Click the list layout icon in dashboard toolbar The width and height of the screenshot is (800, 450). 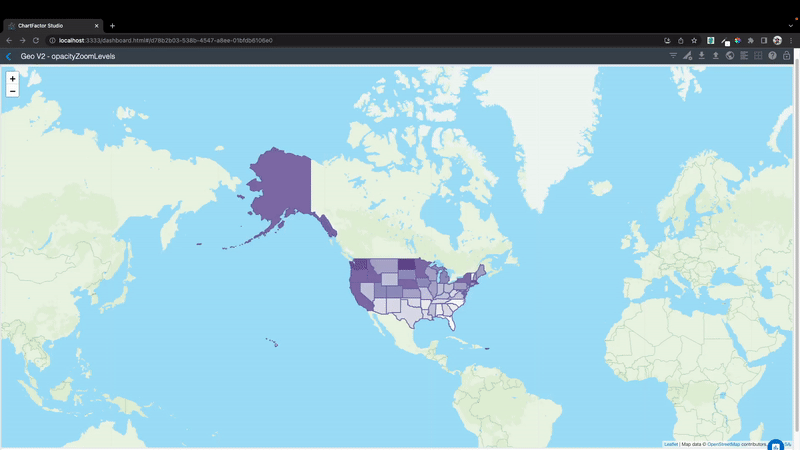[x=744, y=56]
